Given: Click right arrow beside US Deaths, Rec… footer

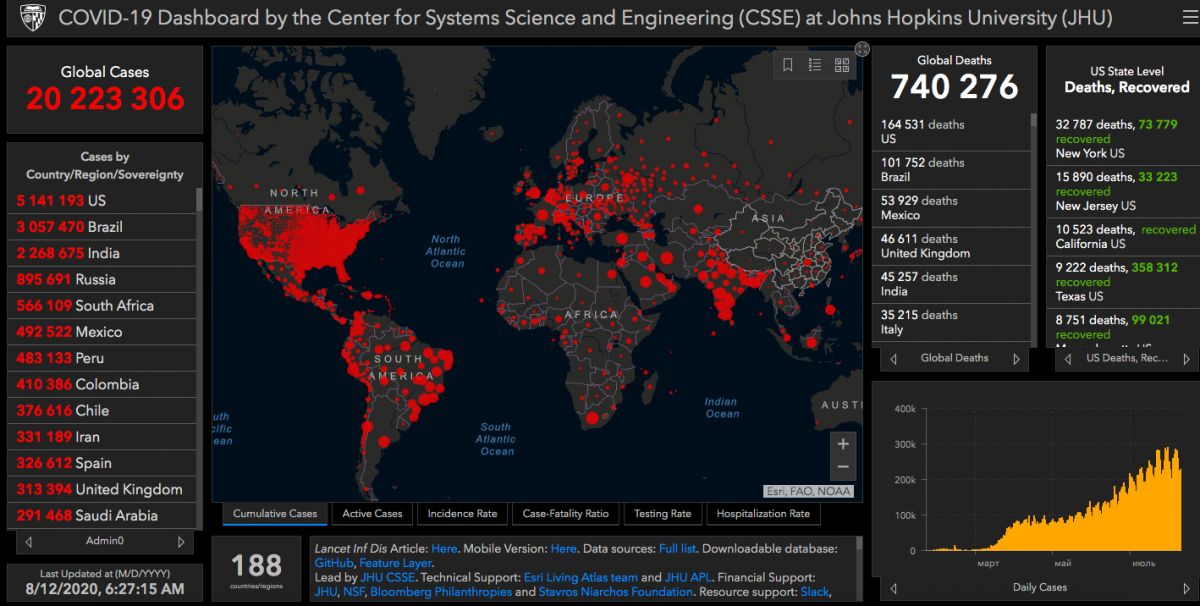Looking at the screenshot, I should [1186, 358].
